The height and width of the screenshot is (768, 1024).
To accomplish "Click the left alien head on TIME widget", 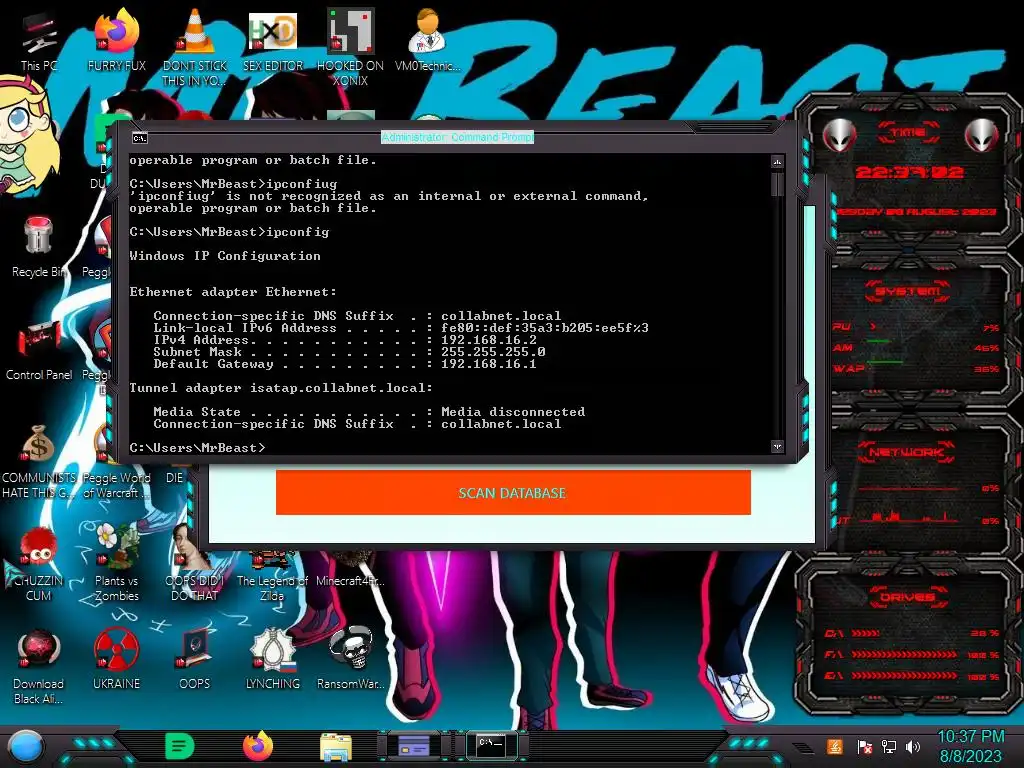I will [838, 135].
